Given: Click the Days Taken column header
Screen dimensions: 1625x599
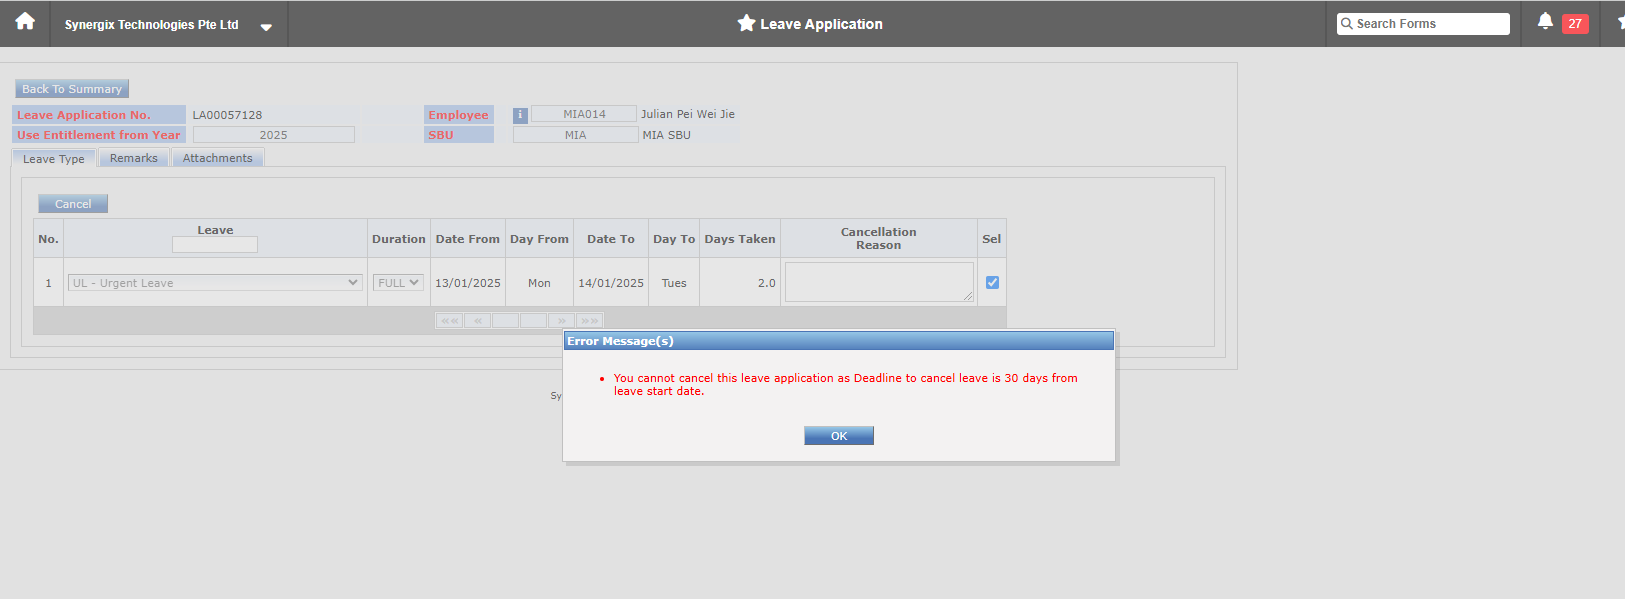Looking at the screenshot, I should coord(740,239).
